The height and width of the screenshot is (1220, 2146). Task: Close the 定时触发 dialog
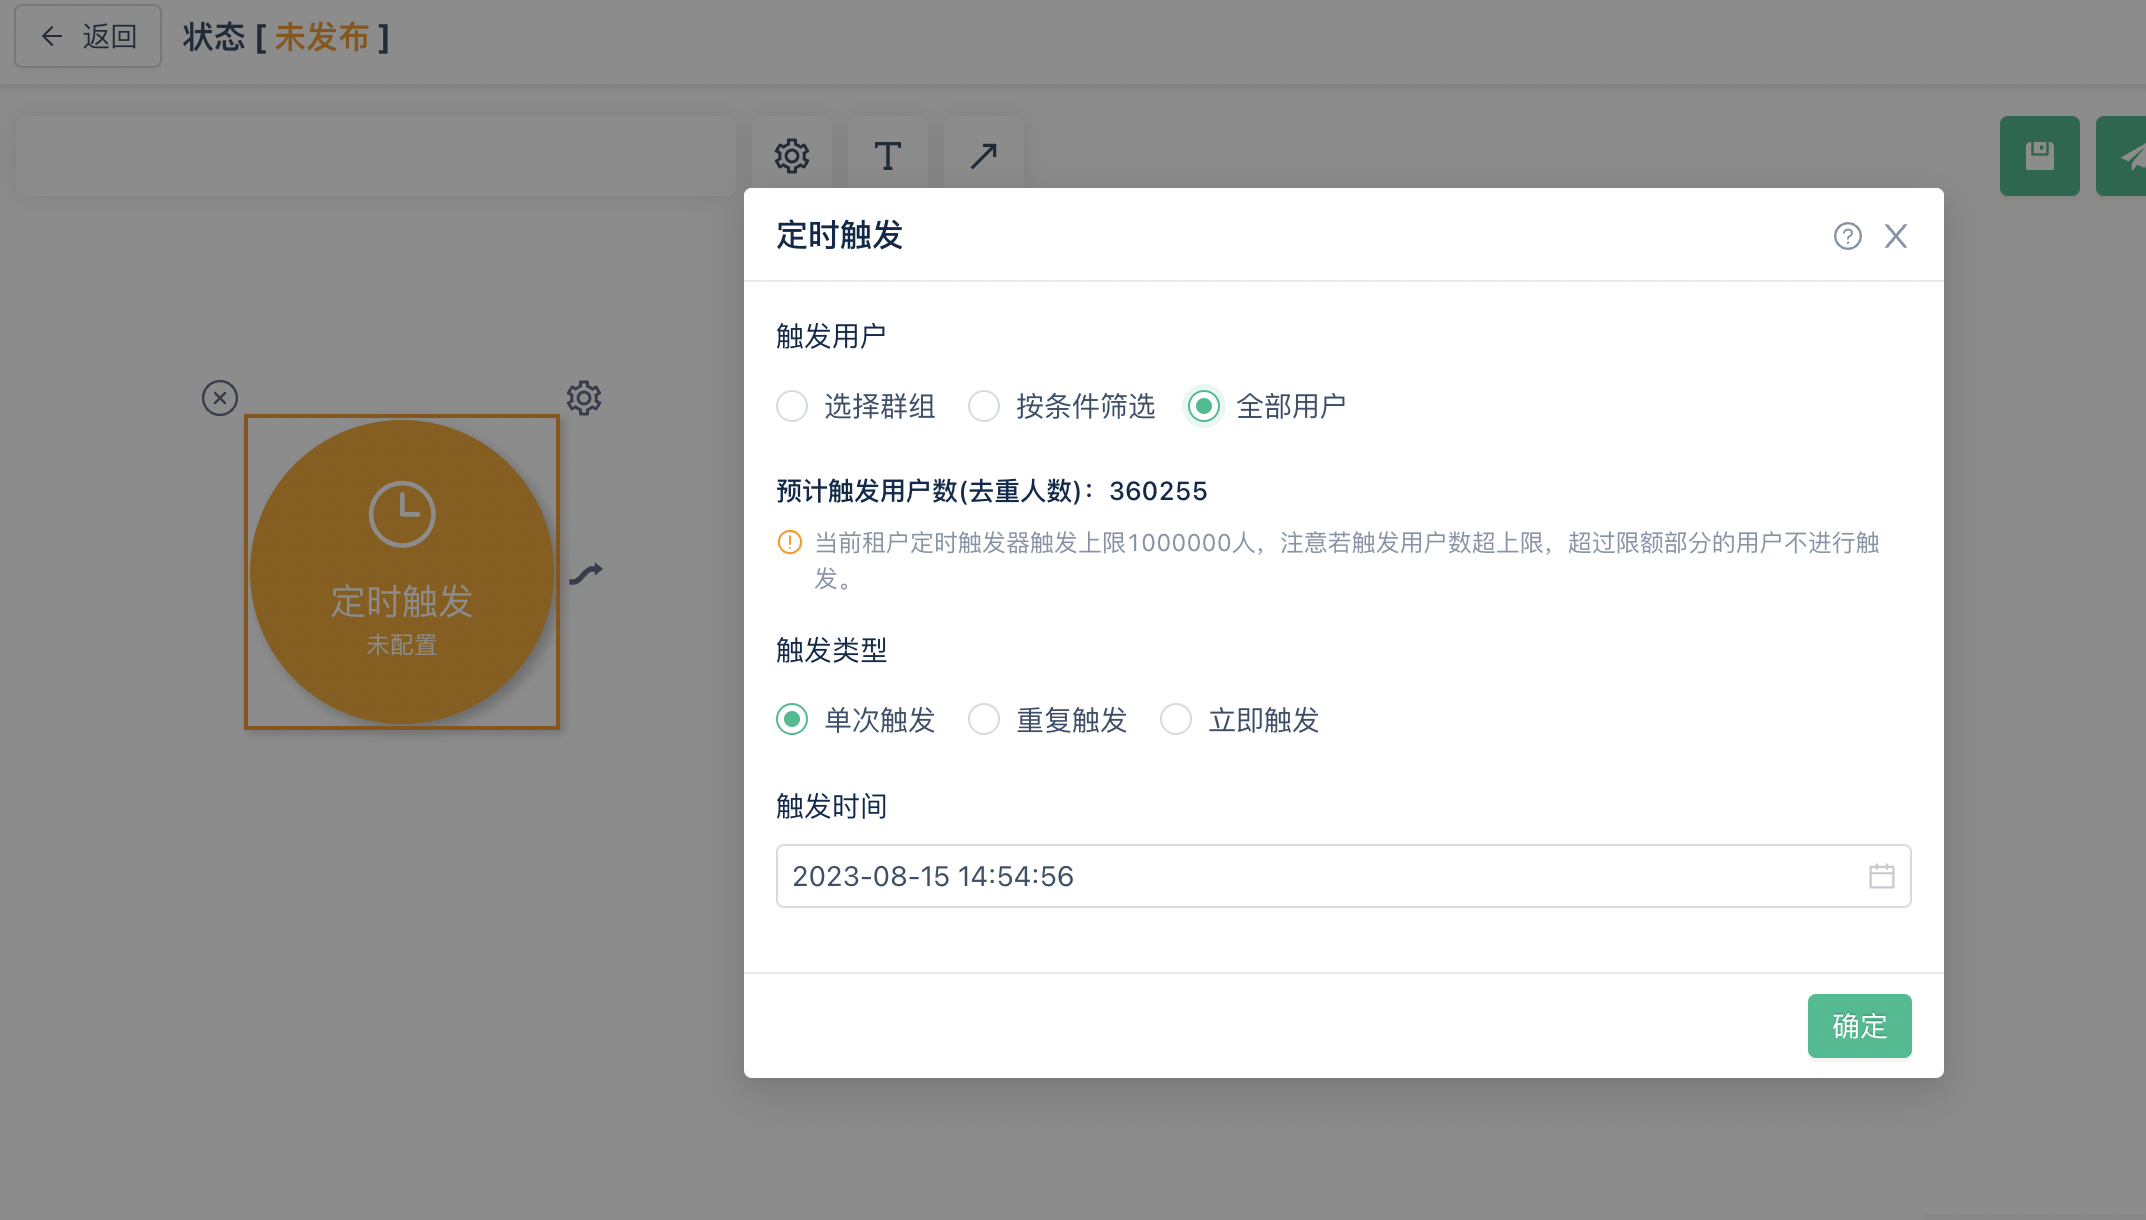(1896, 236)
